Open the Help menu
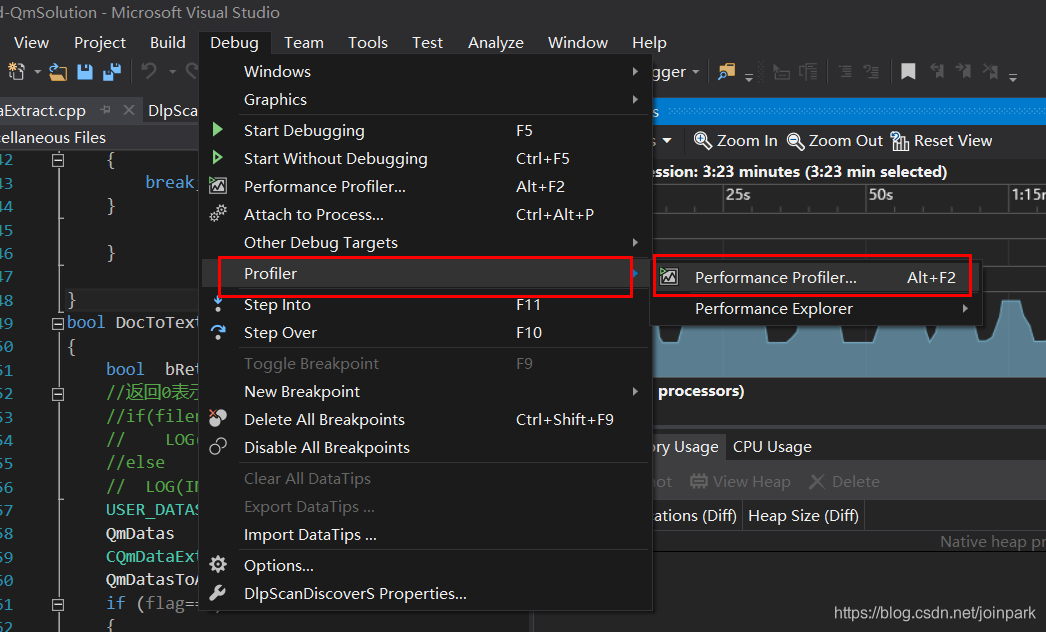The width and height of the screenshot is (1046, 632). point(649,43)
